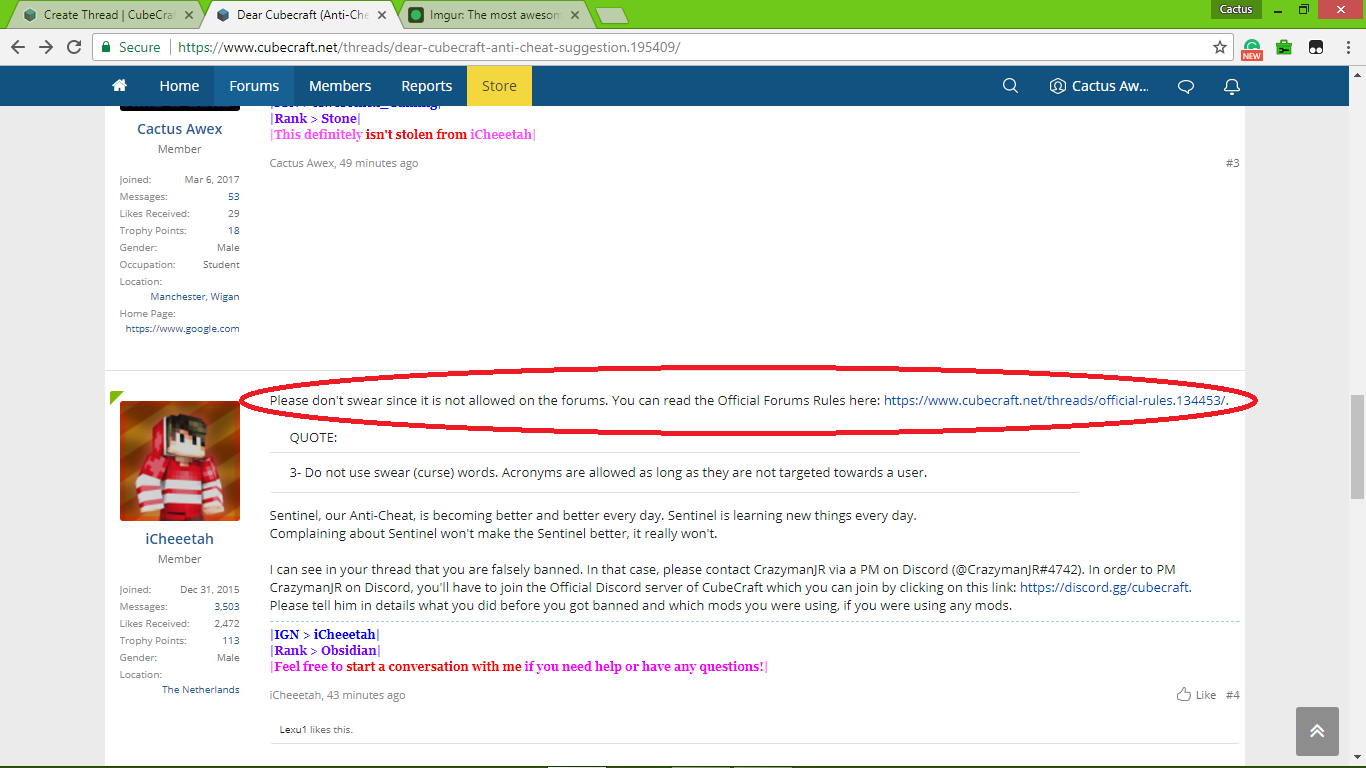Click the green extension icon with NEW badge
1366x768 pixels.
1252,48
